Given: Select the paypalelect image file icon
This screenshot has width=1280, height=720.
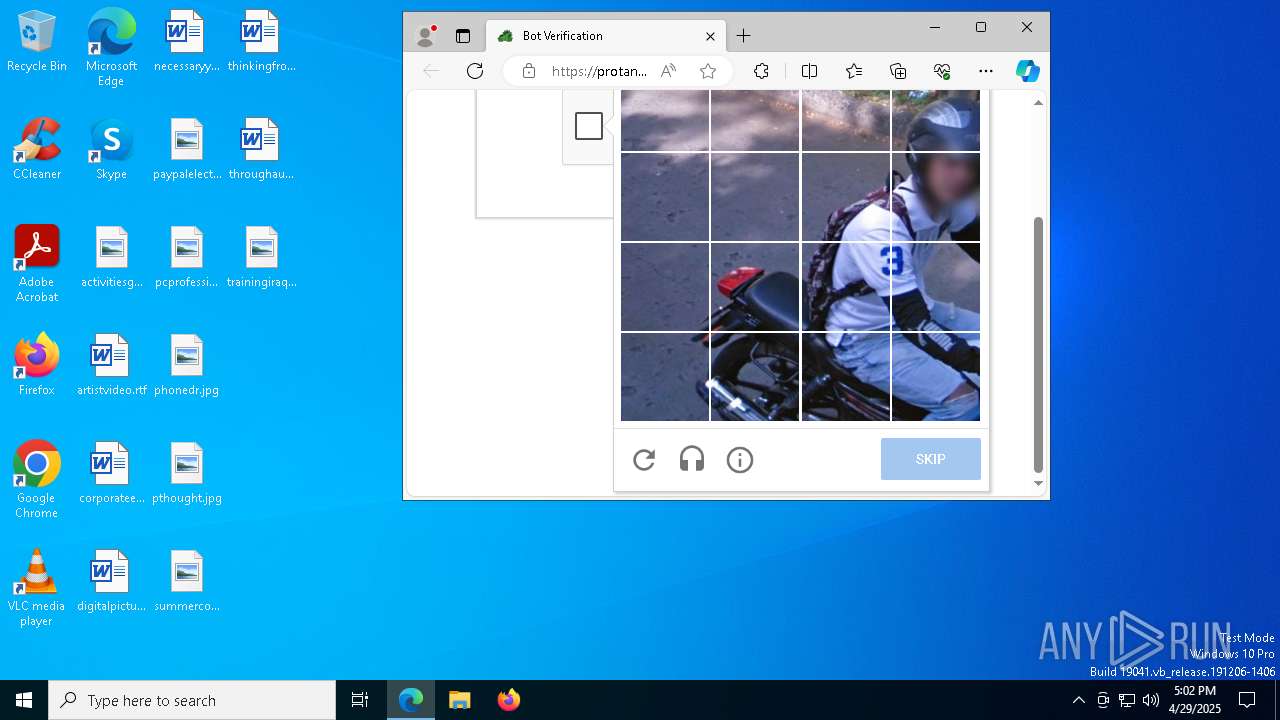Looking at the screenshot, I should (186, 149).
